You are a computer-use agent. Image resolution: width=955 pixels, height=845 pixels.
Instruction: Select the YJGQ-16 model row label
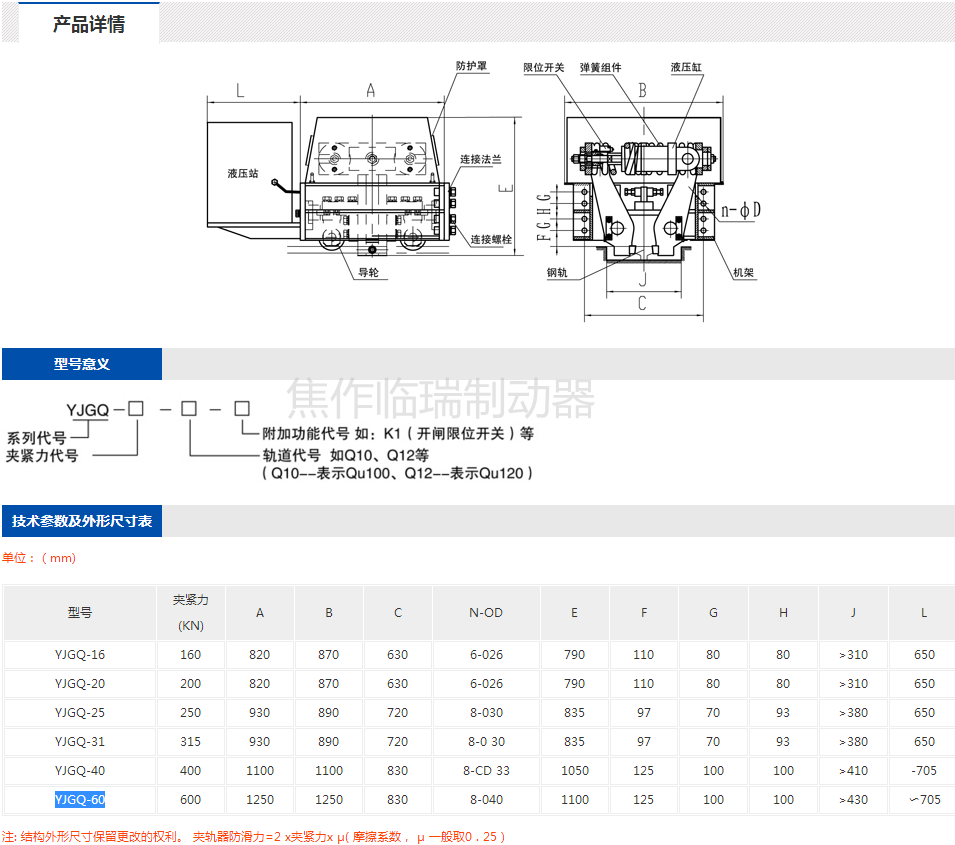tap(80, 655)
